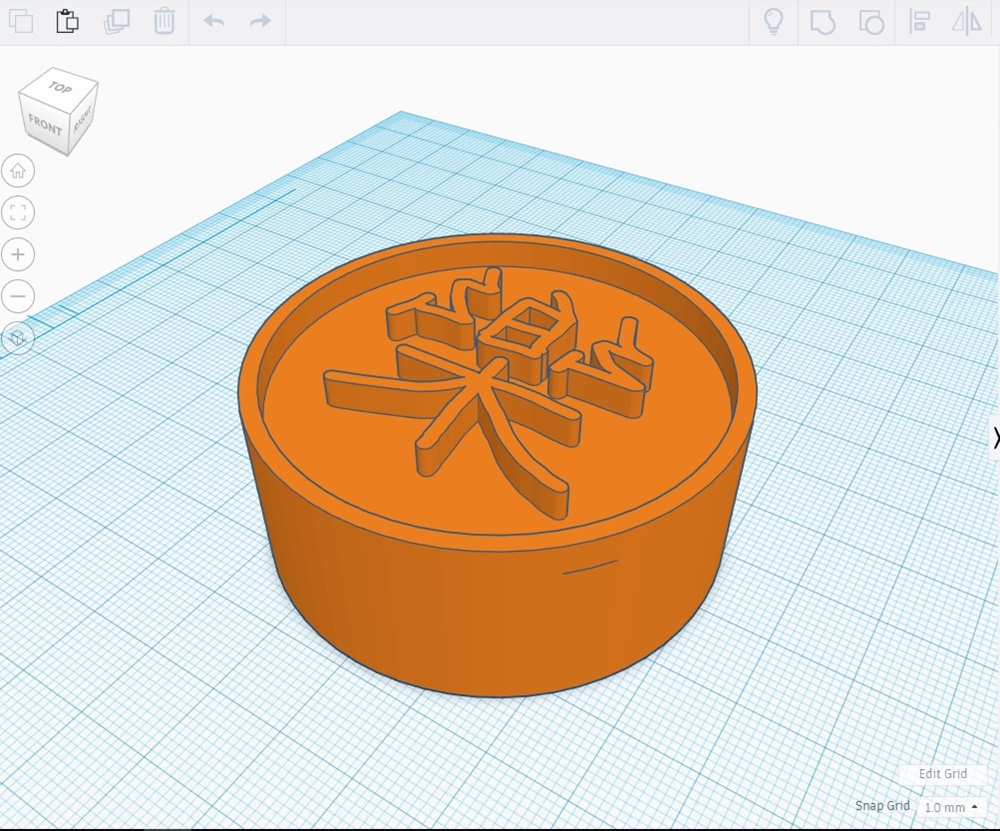
Task: Group shapes using the Group icon
Action: [822, 22]
